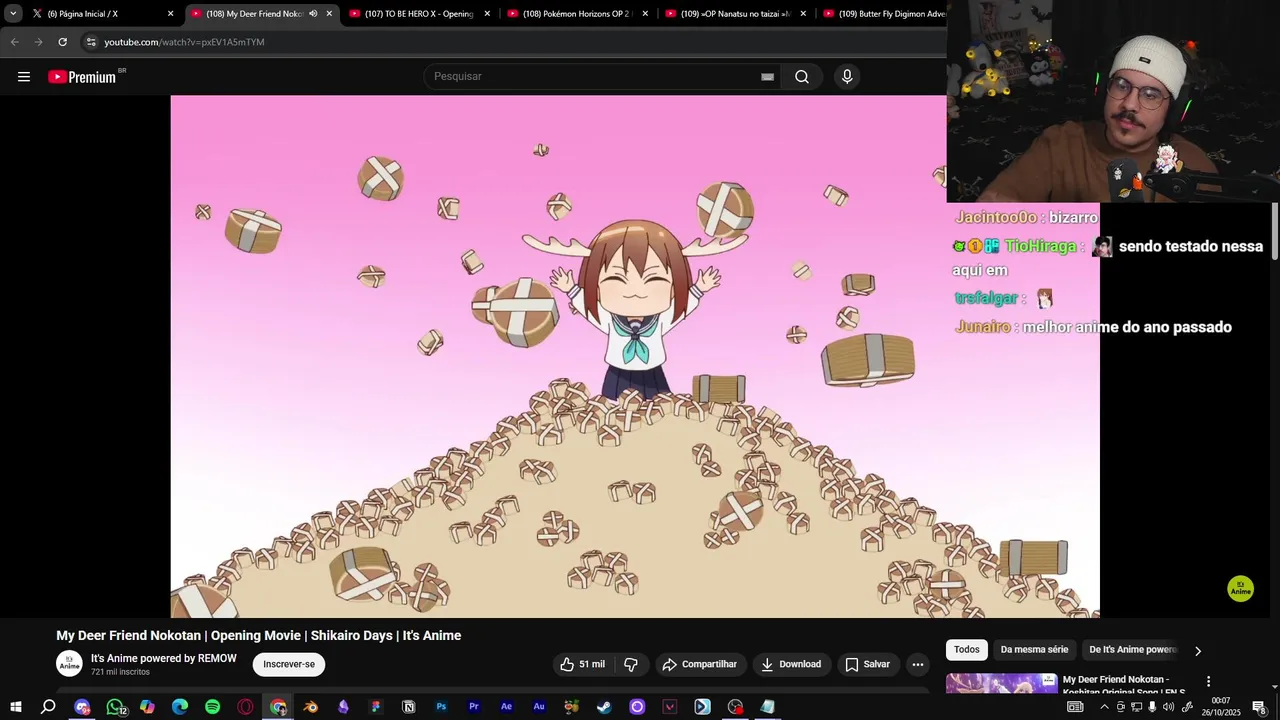
Task: Switch to the OP Nanatsu no taizai tab
Action: point(736,14)
